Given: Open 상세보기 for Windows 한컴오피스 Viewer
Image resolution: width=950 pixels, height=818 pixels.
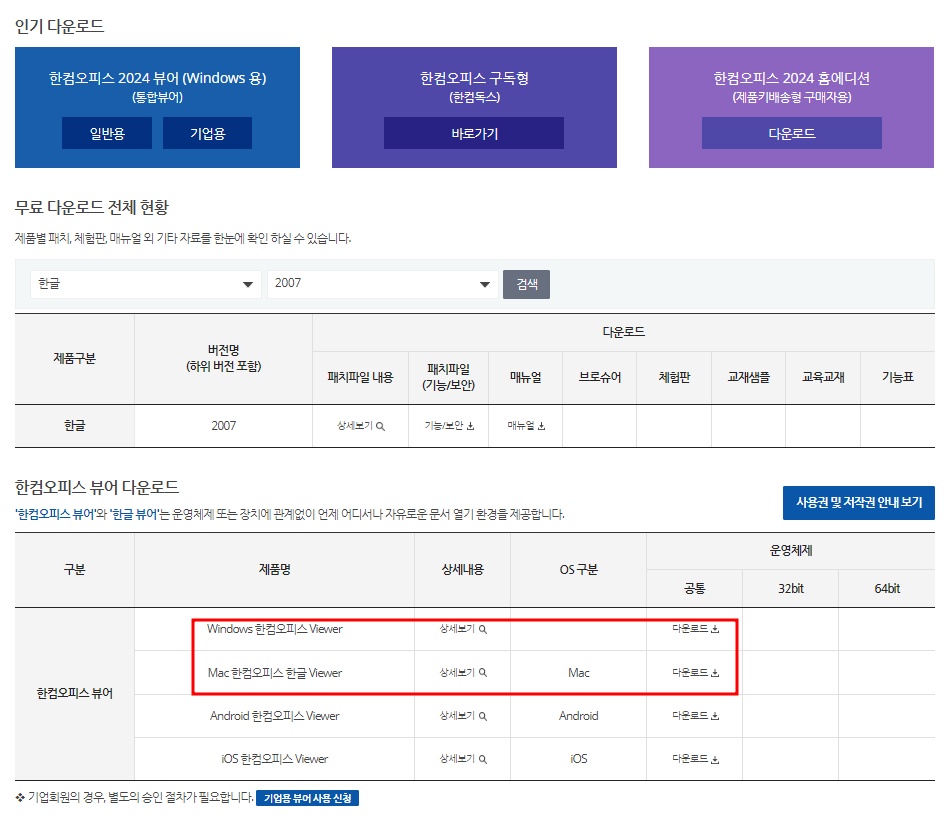Looking at the screenshot, I should point(463,629).
